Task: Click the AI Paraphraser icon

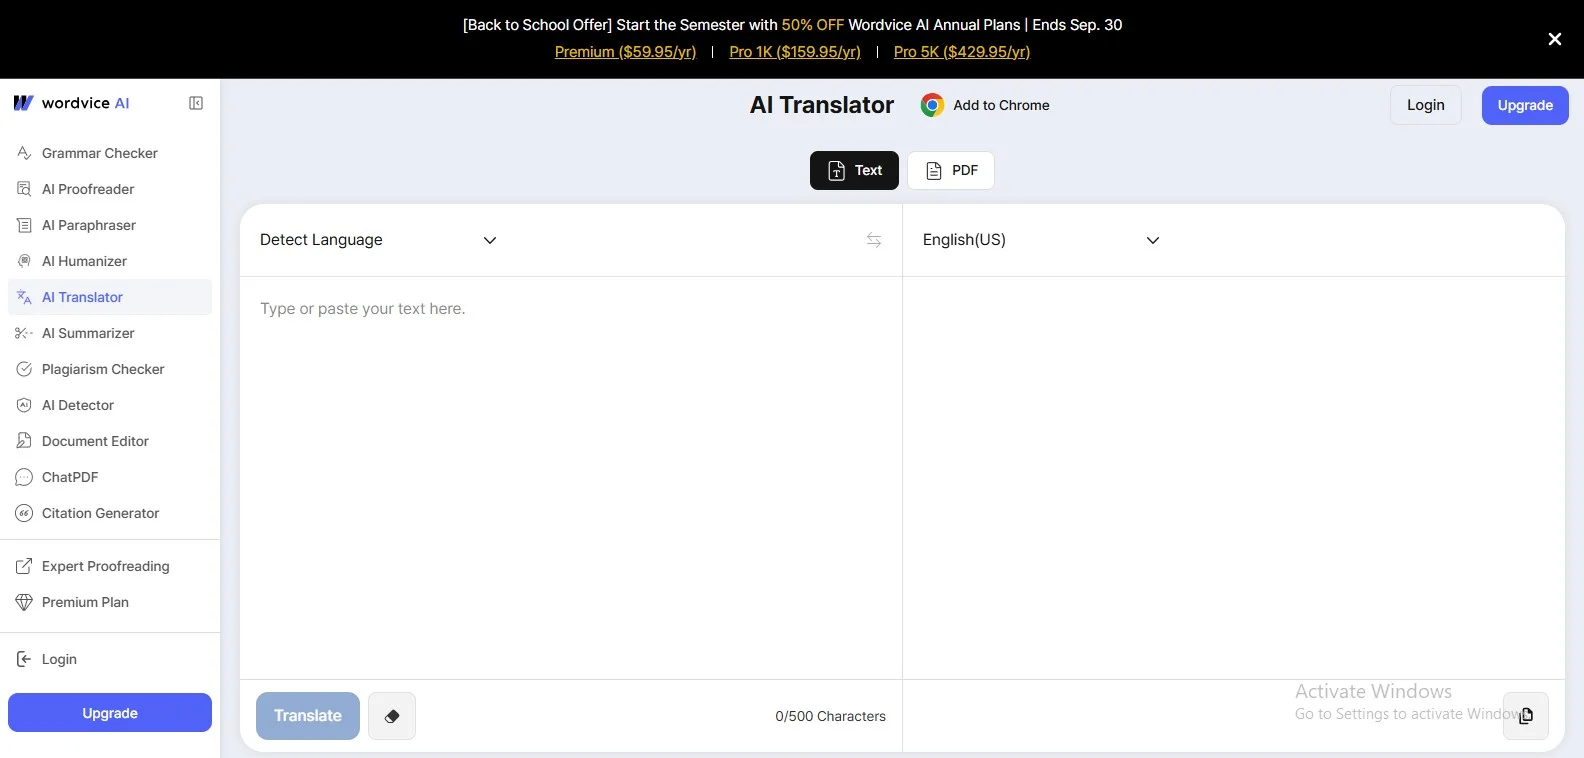Action: point(24,225)
